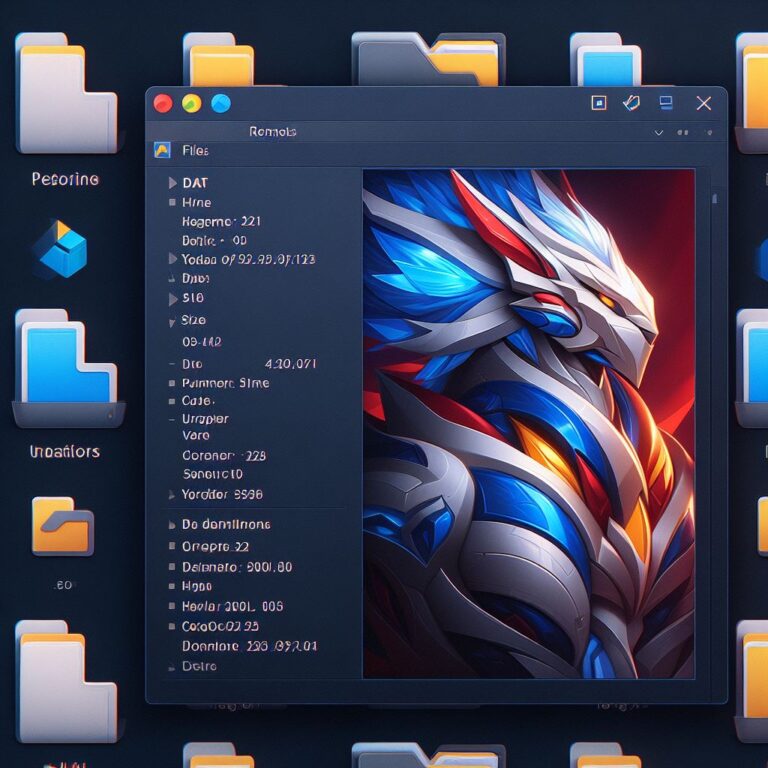Expand the DAT tree item arrow
This screenshot has height=768, width=768.
pos(172,183)
